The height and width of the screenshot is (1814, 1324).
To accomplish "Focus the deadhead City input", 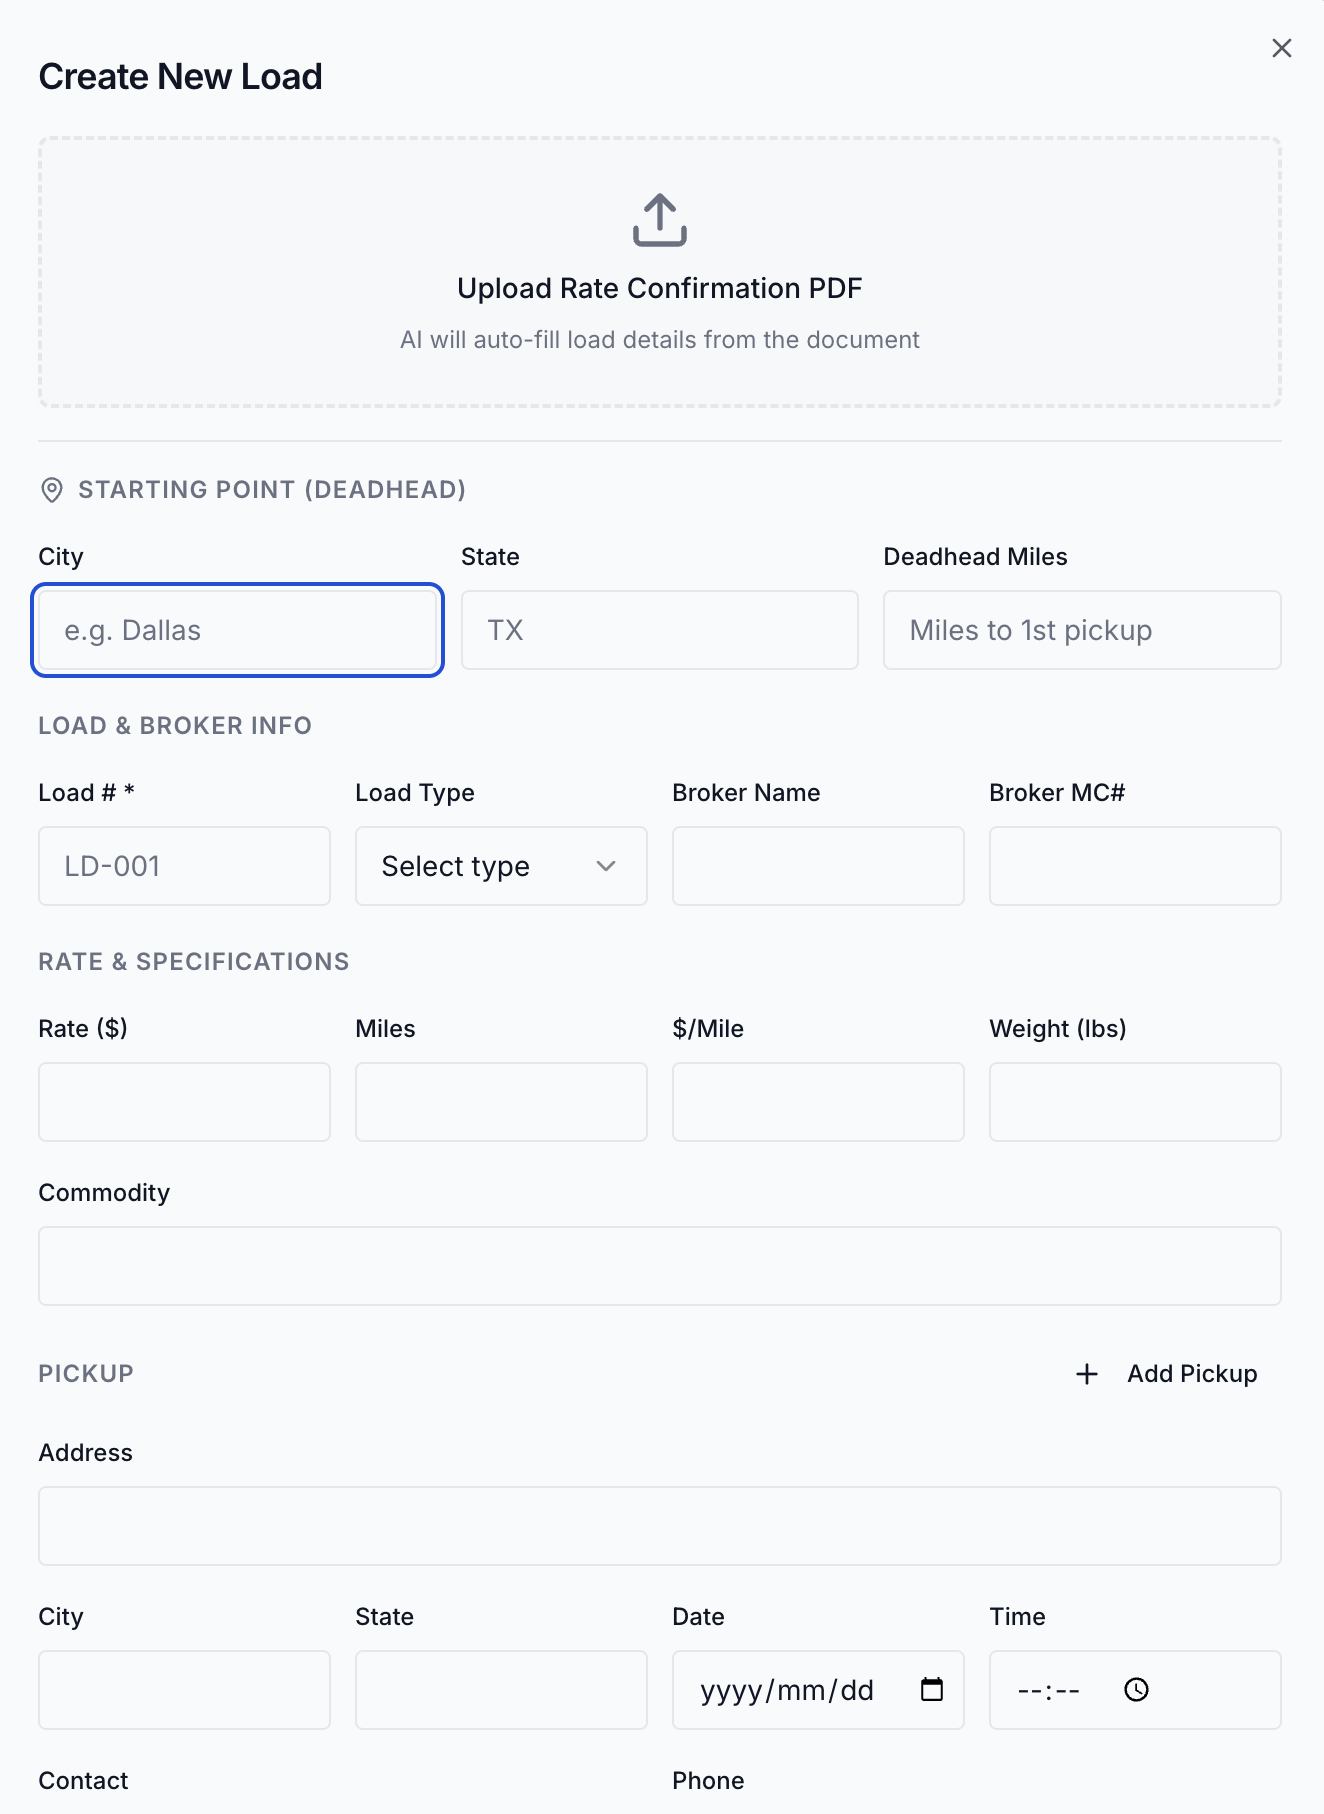I will (237, 630).
